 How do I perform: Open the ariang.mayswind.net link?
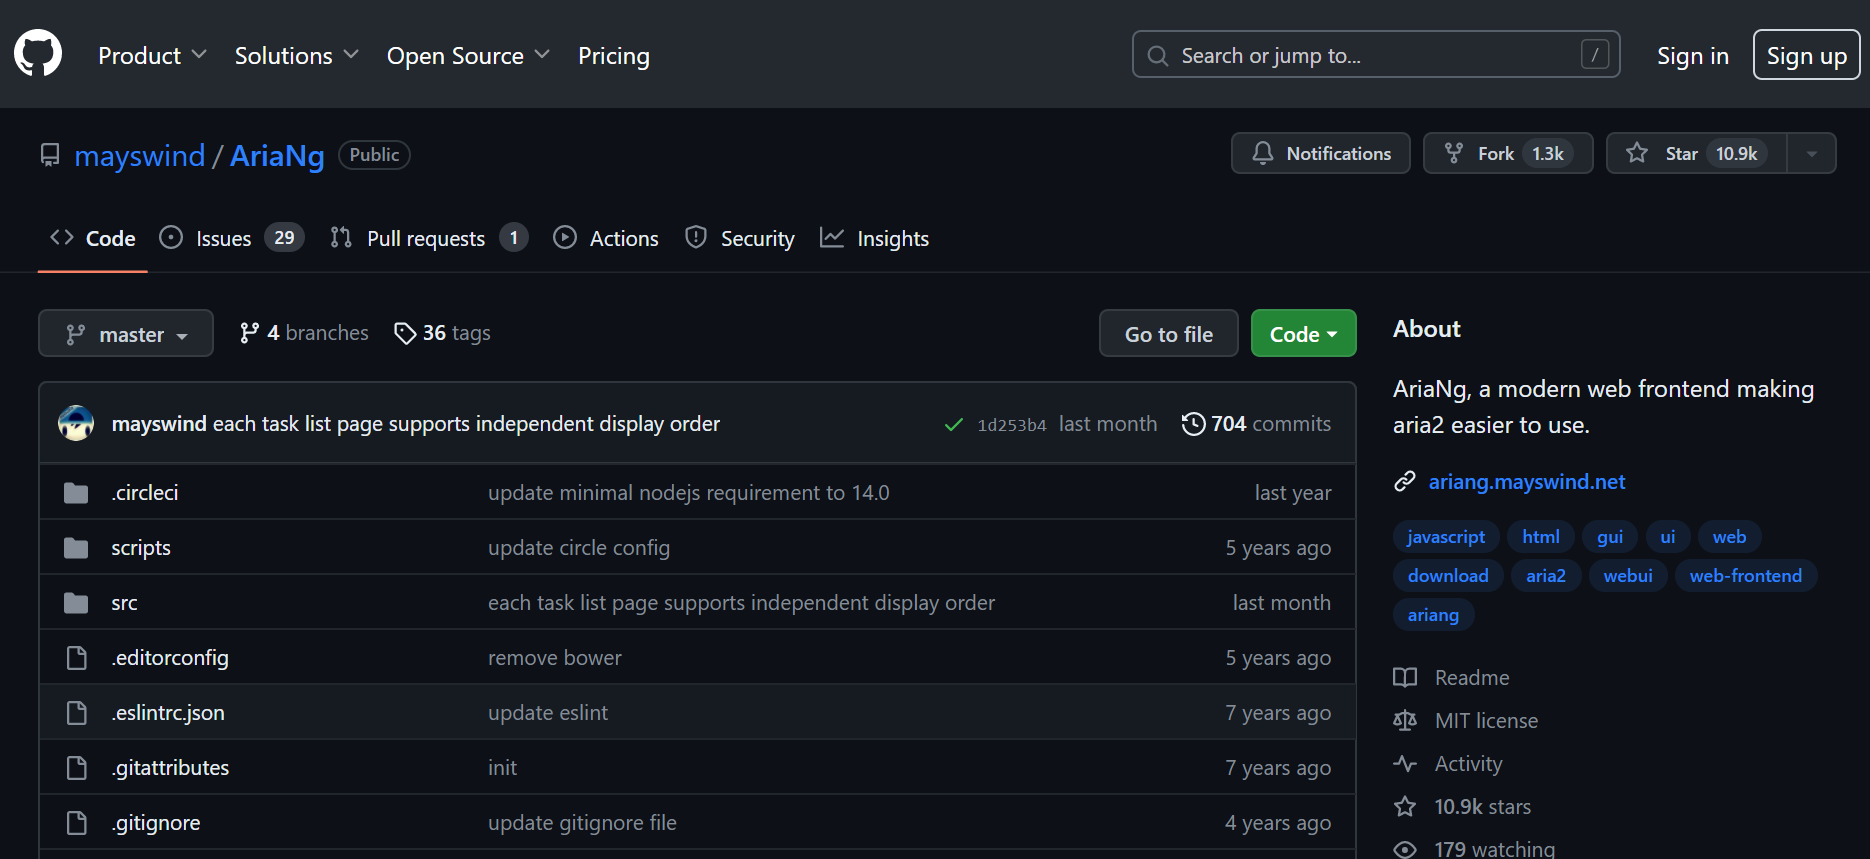tap(1526, 482)
